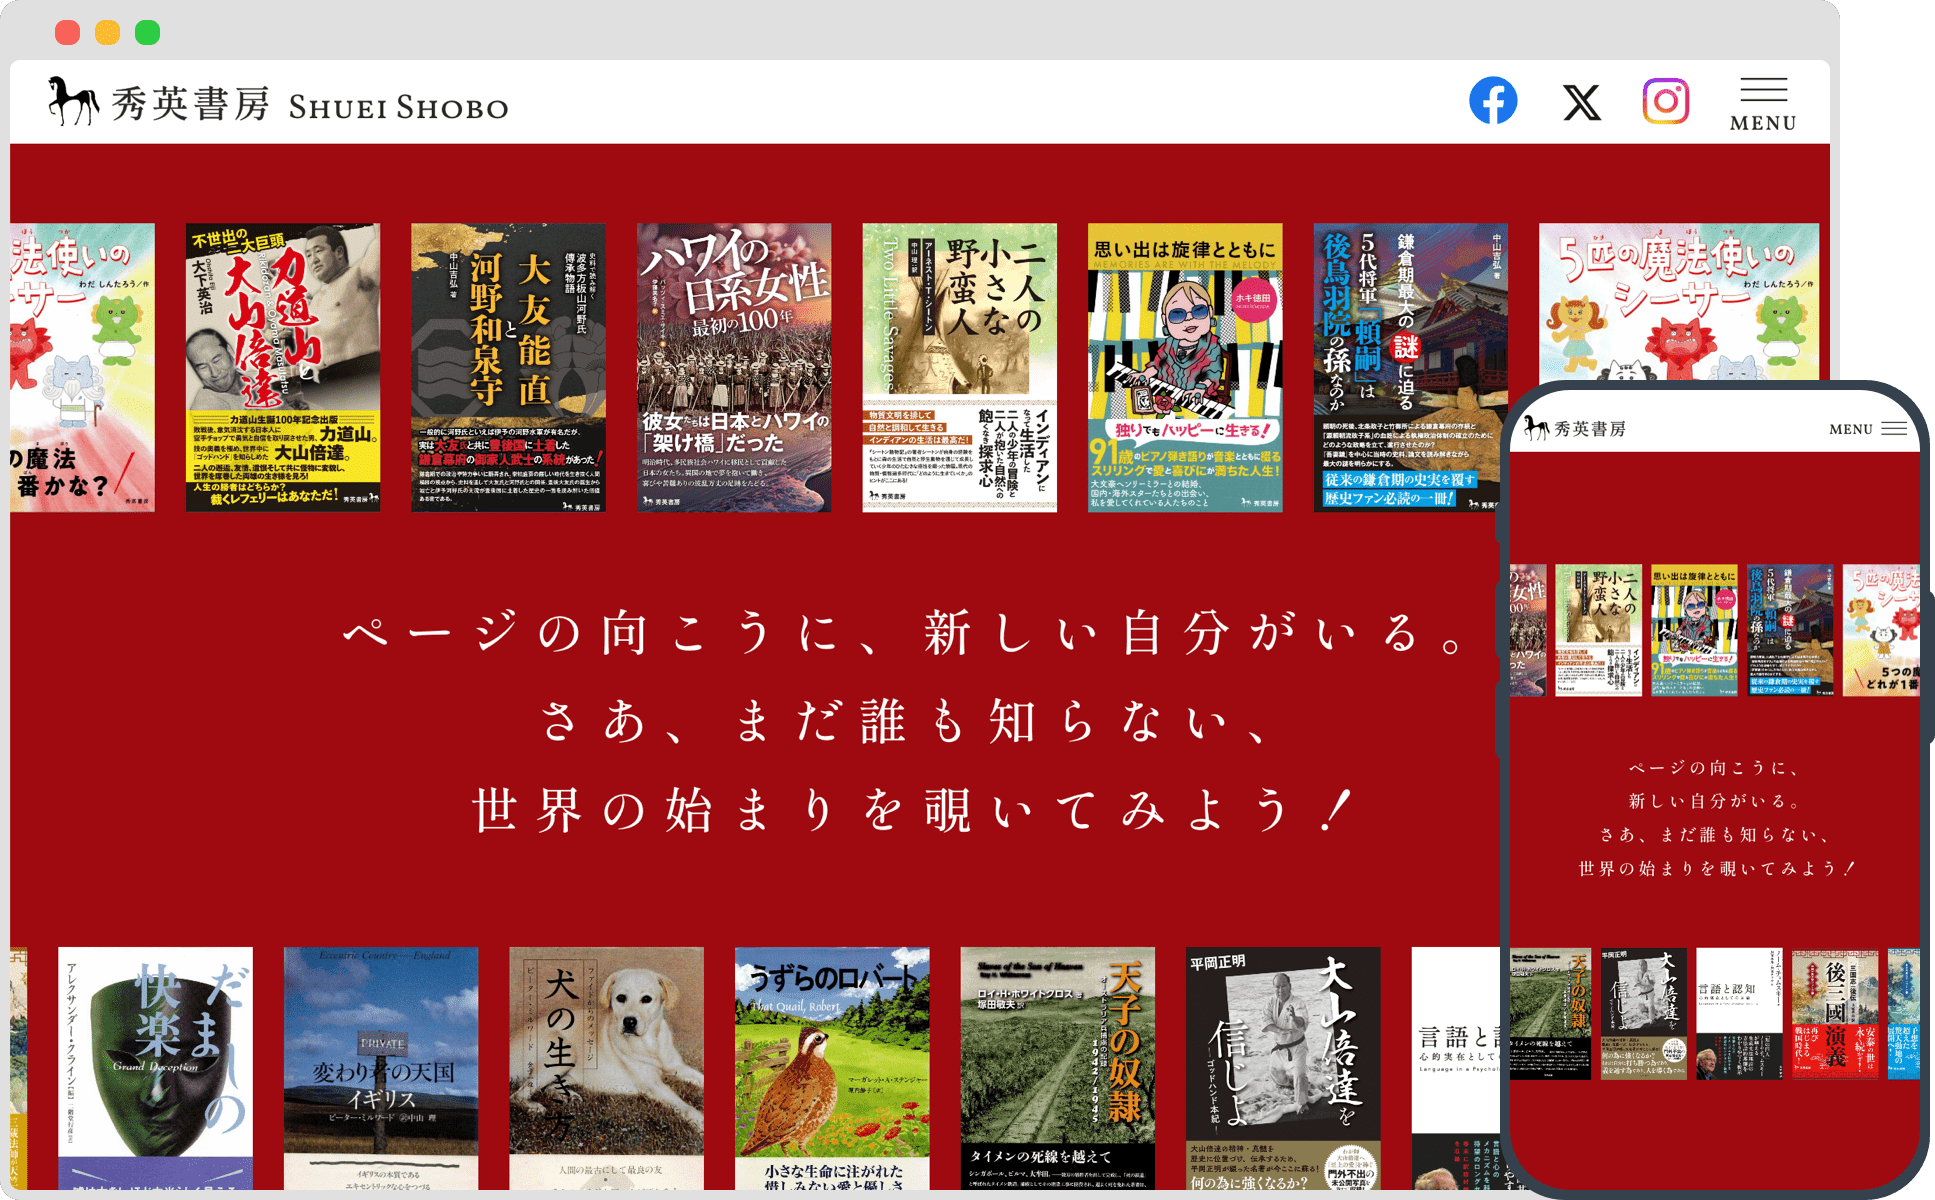This screenshot has width=1935, height=1200.
Task: Select the 力道山と大山倍達 book cover
Action: point(283,367)
